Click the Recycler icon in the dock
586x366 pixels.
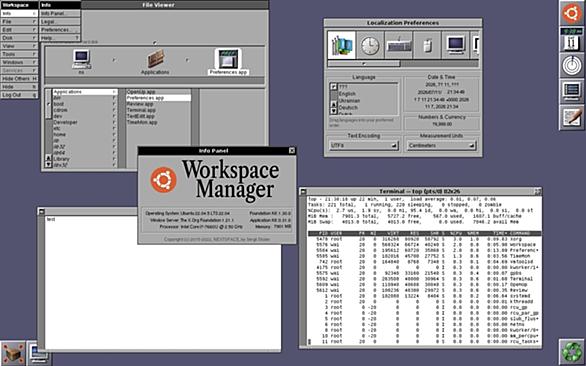572,351
